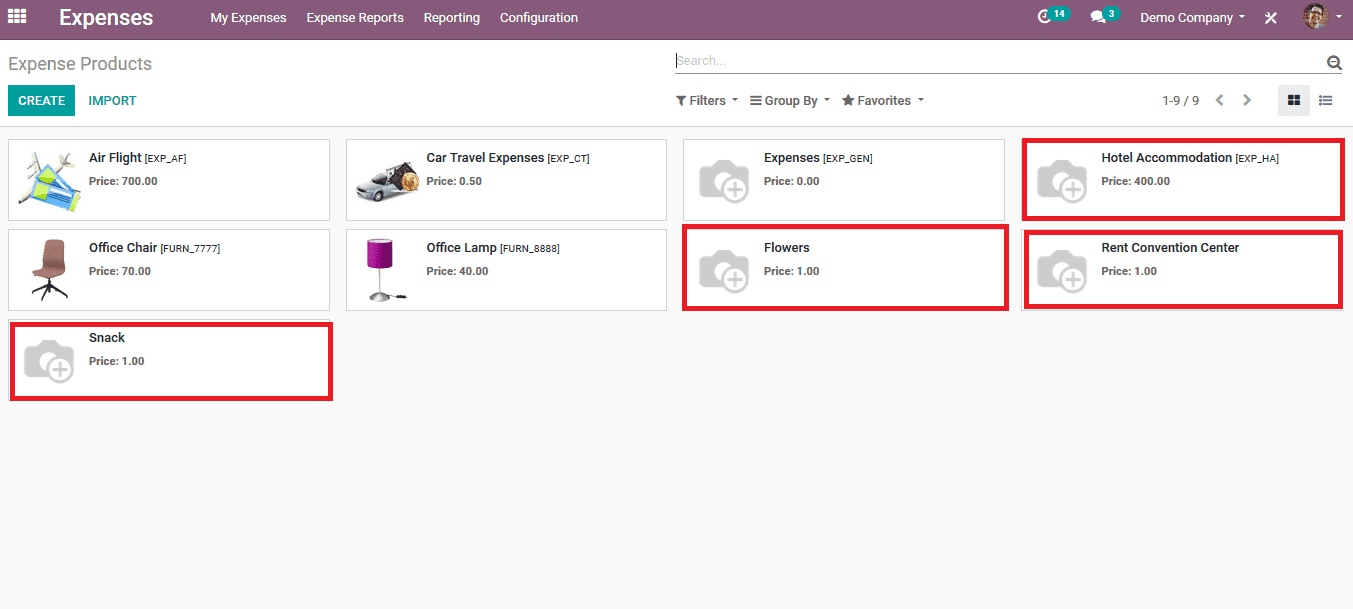Click the Expense Products breadcrumb title

click(x=80, y=64)
